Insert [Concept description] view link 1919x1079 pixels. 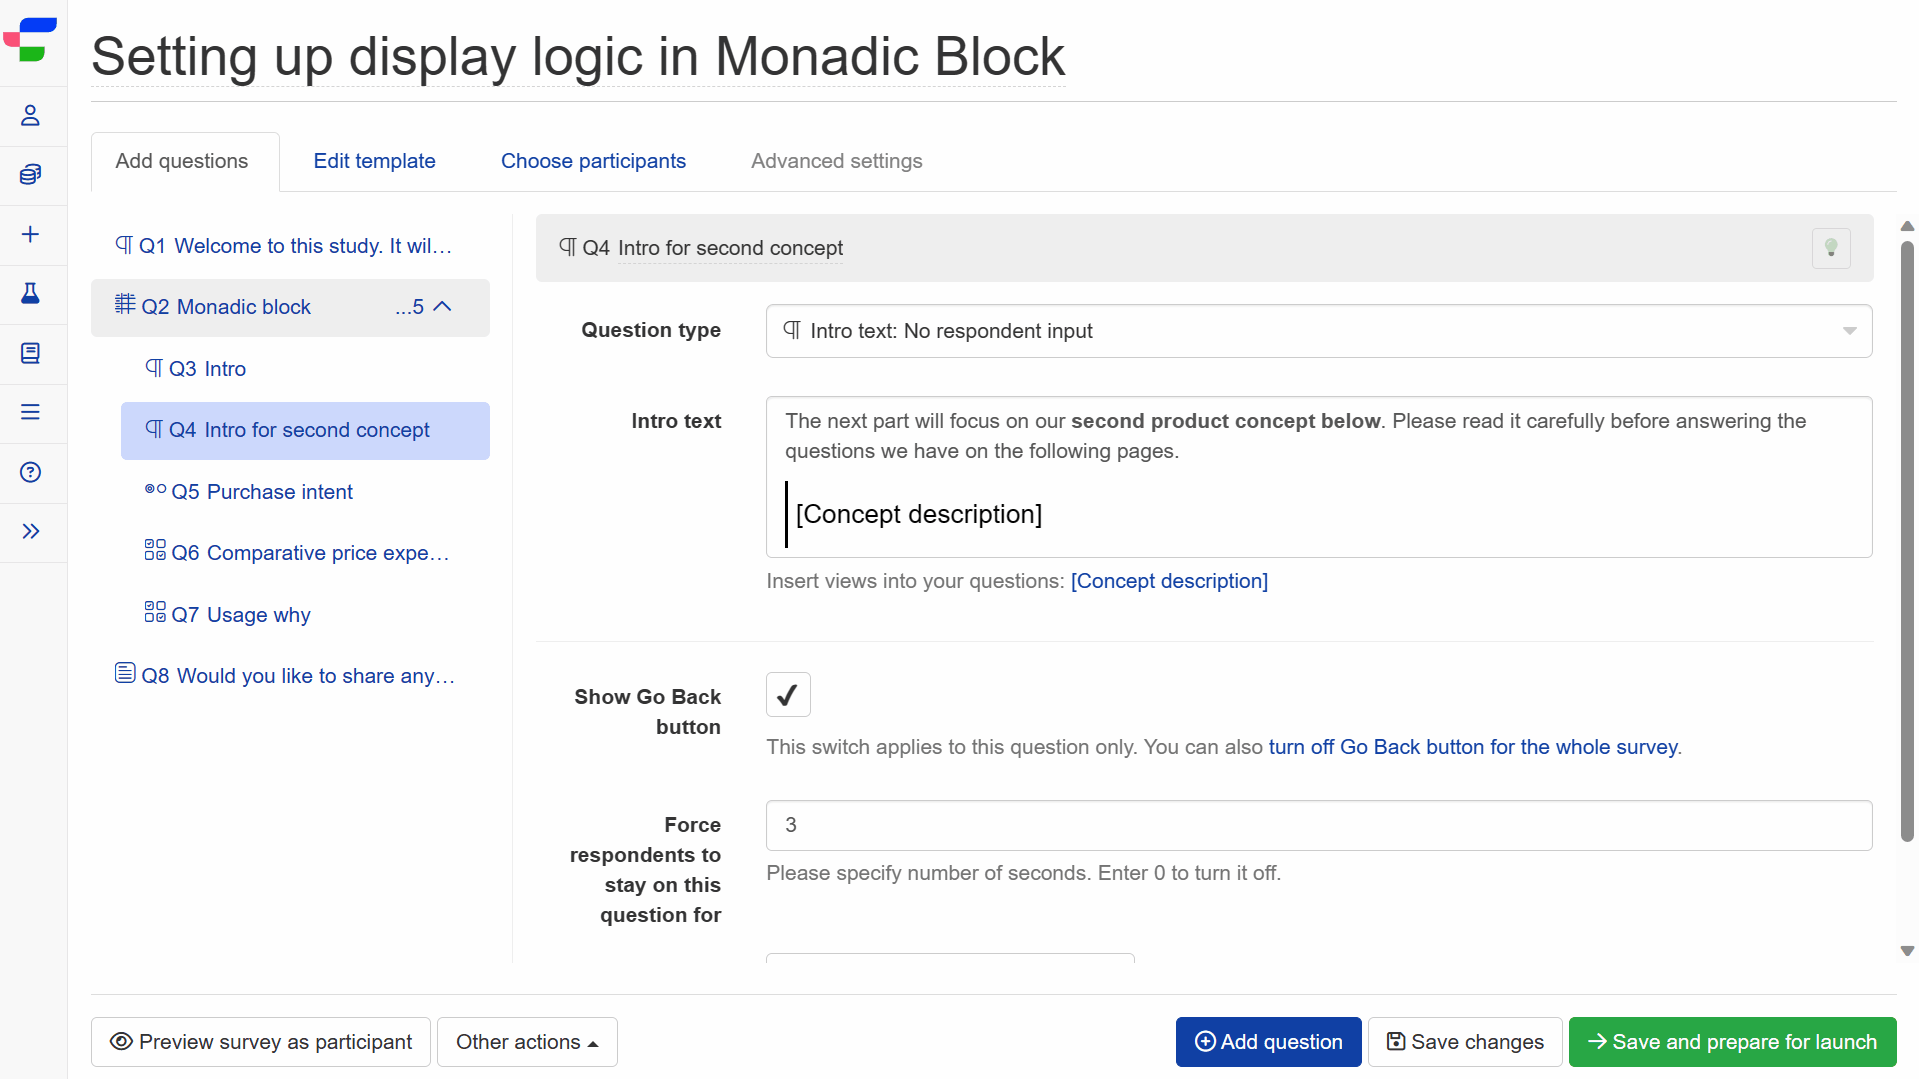(x=1169, y=581)
